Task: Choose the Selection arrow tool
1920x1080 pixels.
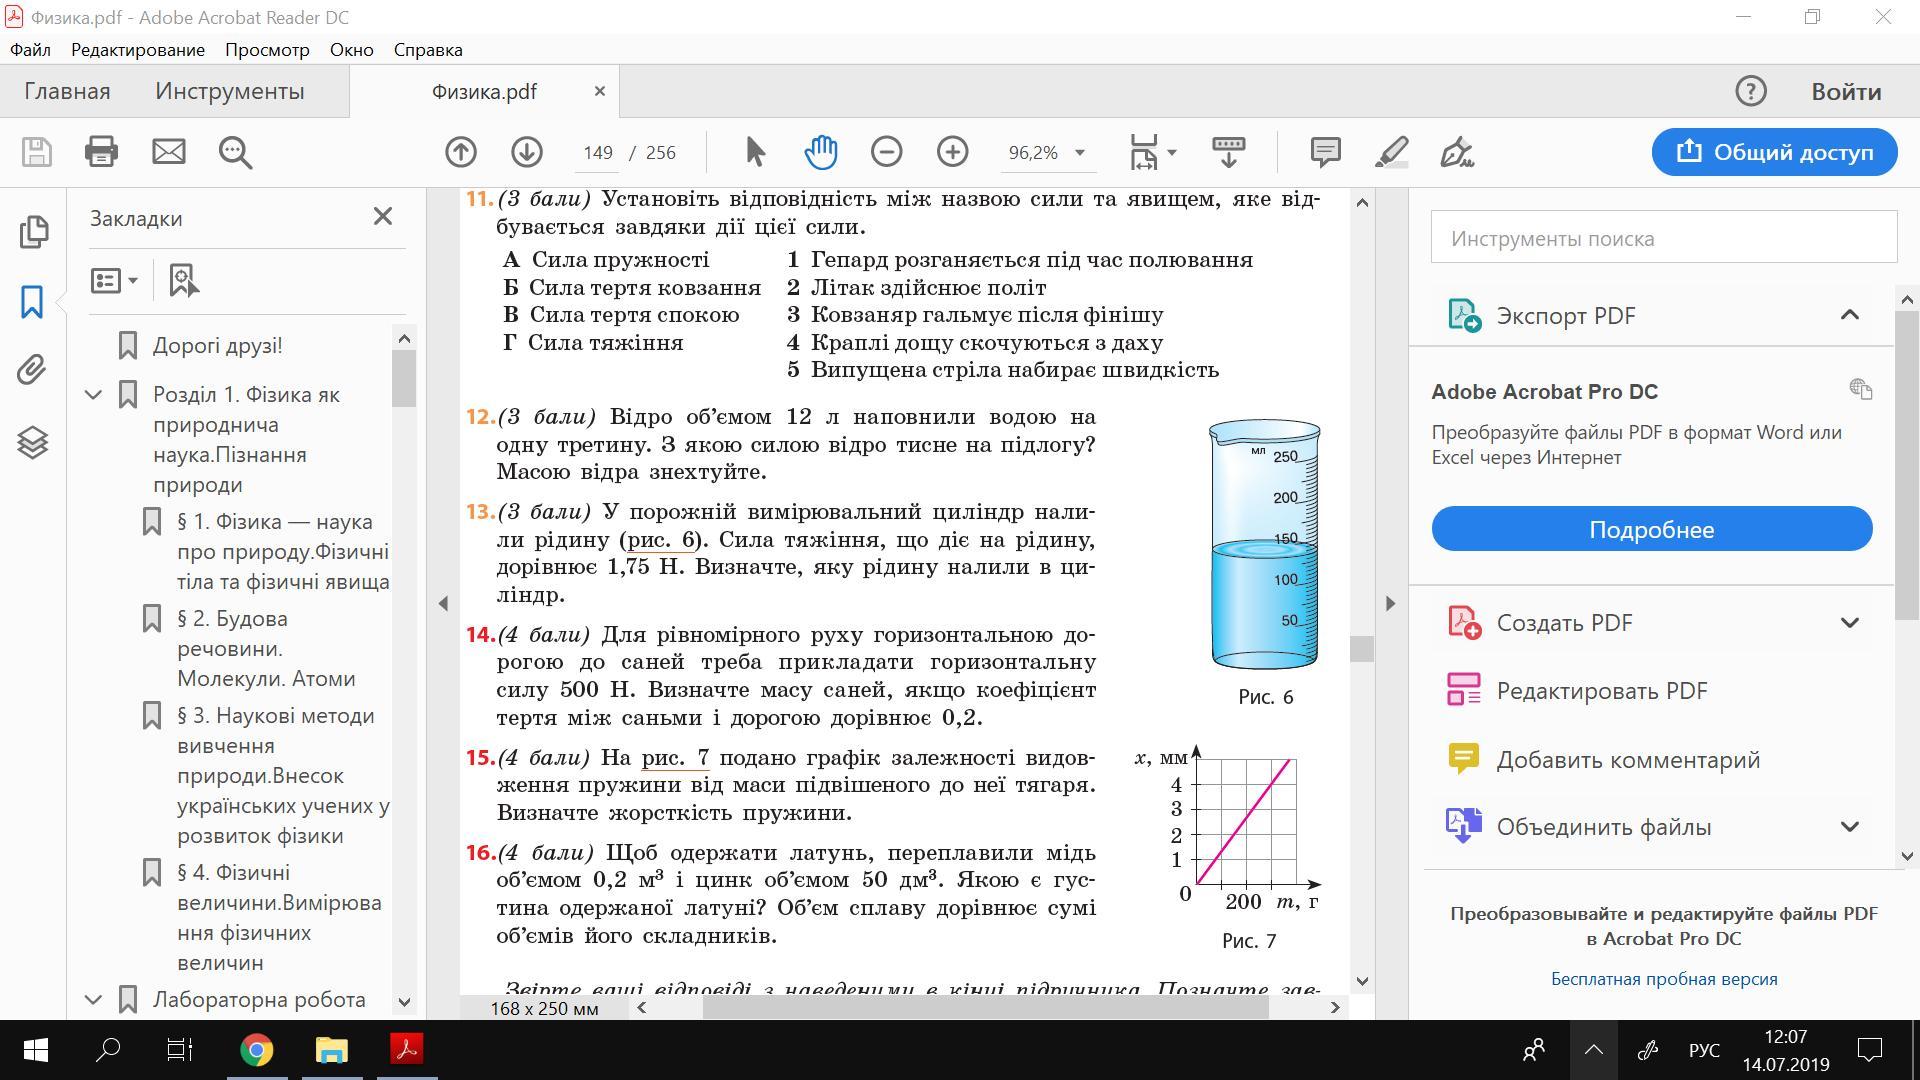Action: pos(755,152)
